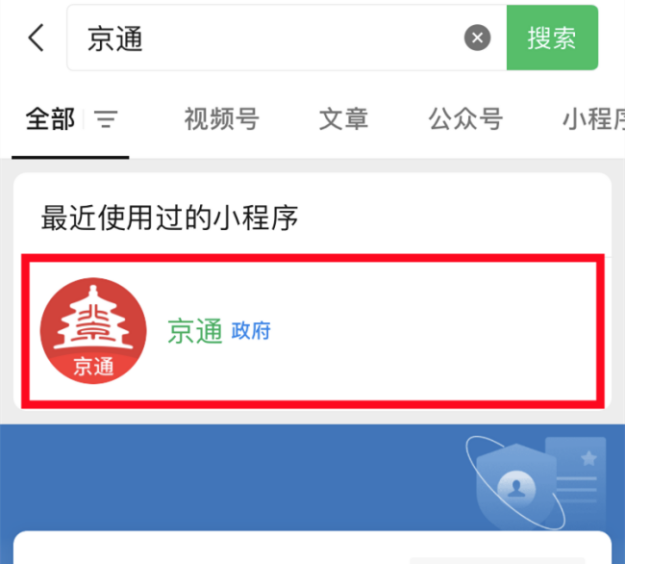Click the 最近使用过的小程序 heading
The image size is (651, 566).
(169, 218)
